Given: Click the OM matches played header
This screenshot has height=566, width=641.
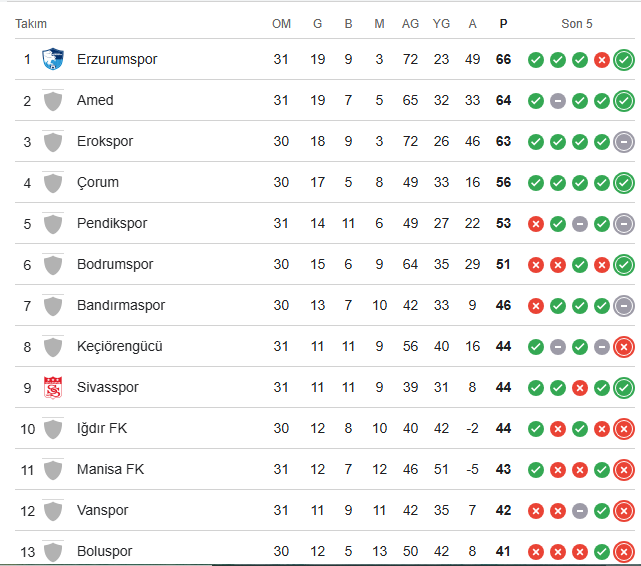Looking at the screenshot, I should [281, 24].
